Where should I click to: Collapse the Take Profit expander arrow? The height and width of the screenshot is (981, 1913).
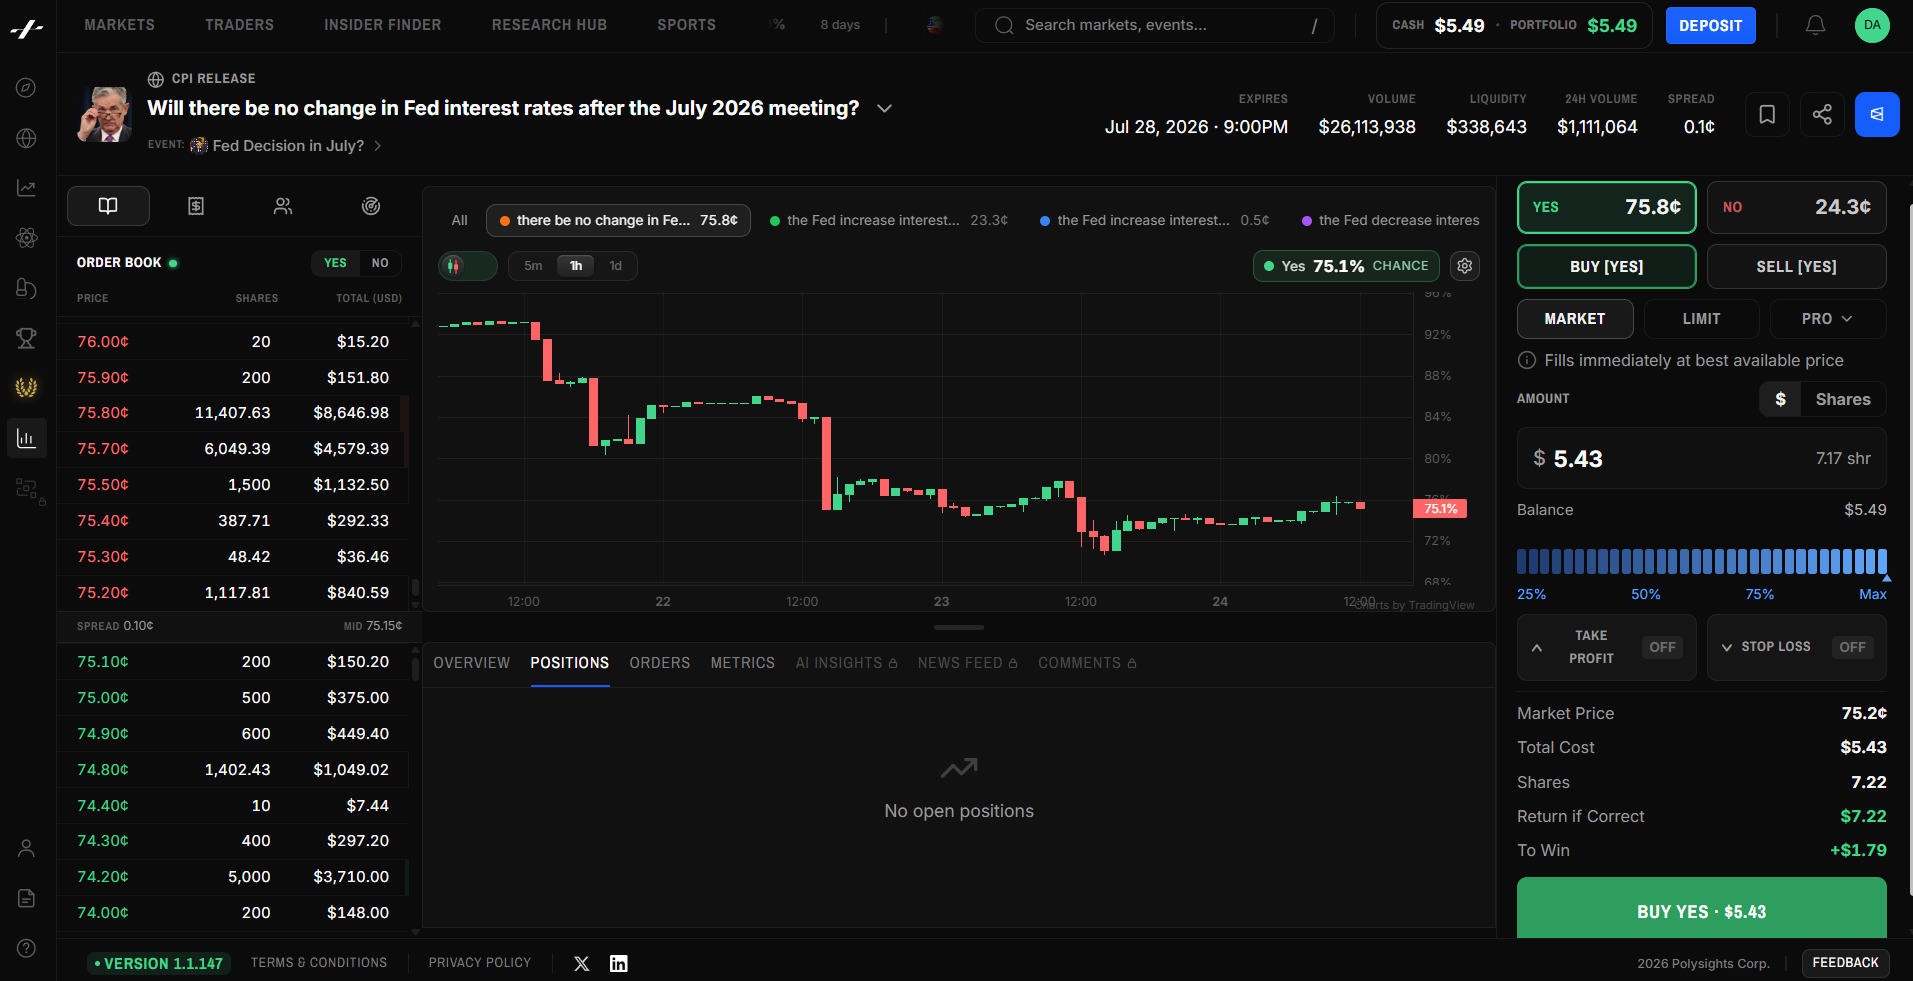pos(1537,648)
